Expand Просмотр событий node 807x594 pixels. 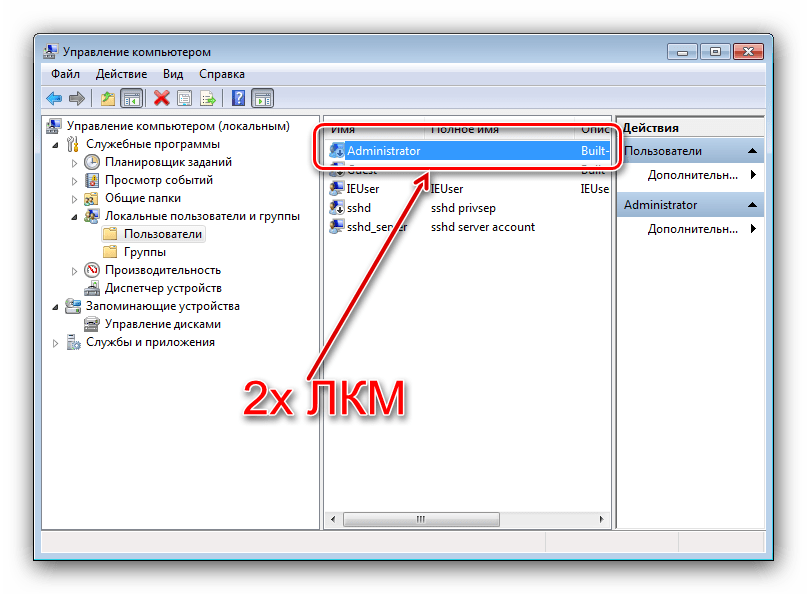[x=75, y=181]
